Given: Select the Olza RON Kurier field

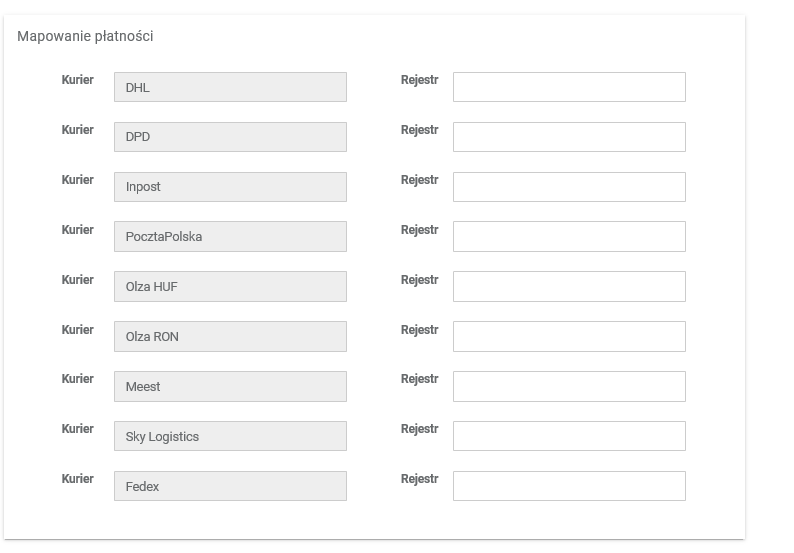Looking at the screenshot, I should (230, 337).
